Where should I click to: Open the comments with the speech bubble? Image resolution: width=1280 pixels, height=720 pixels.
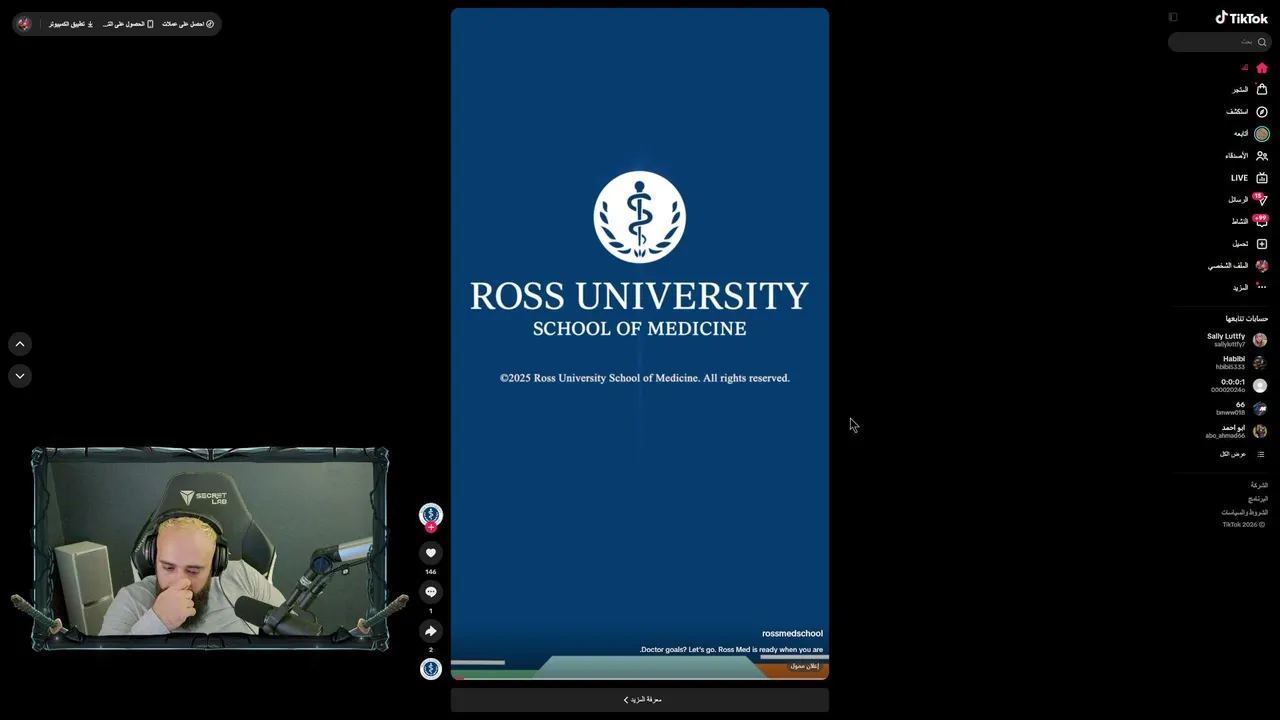tap(431, 592)
